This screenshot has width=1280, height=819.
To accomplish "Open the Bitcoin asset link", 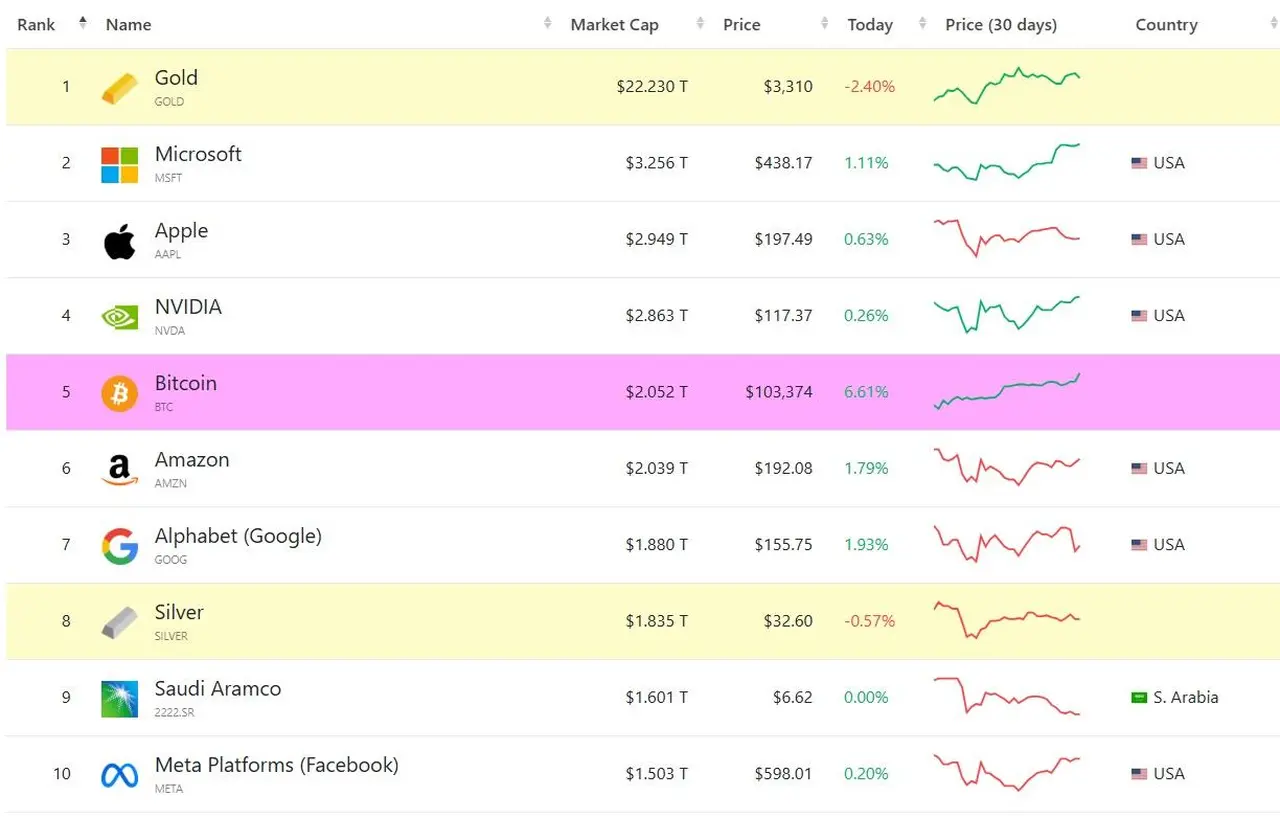I will 185,383.
